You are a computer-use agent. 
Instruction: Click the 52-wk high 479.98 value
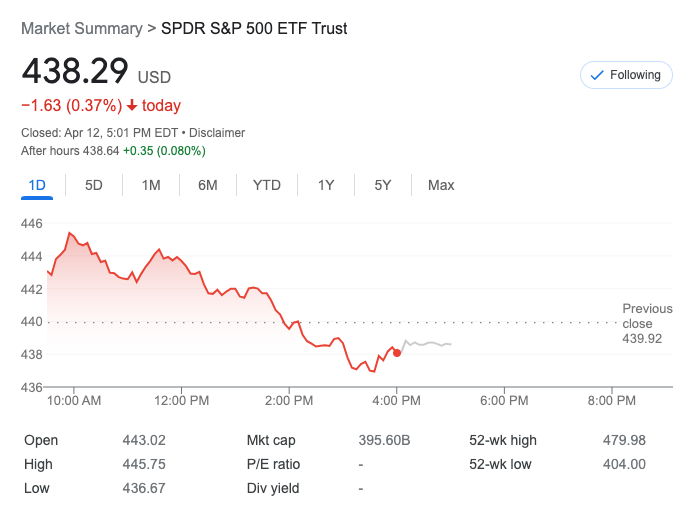625,440
